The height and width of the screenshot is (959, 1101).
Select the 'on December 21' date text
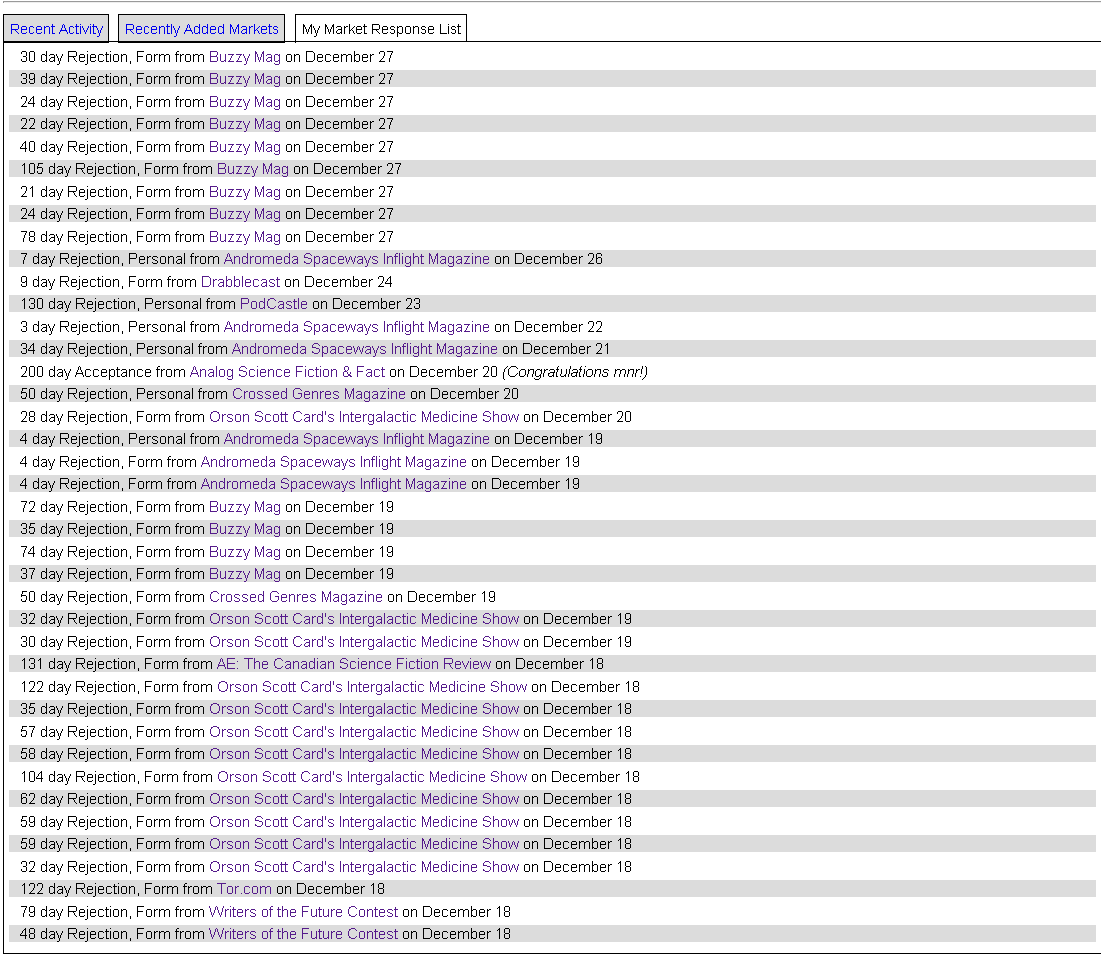556,349
